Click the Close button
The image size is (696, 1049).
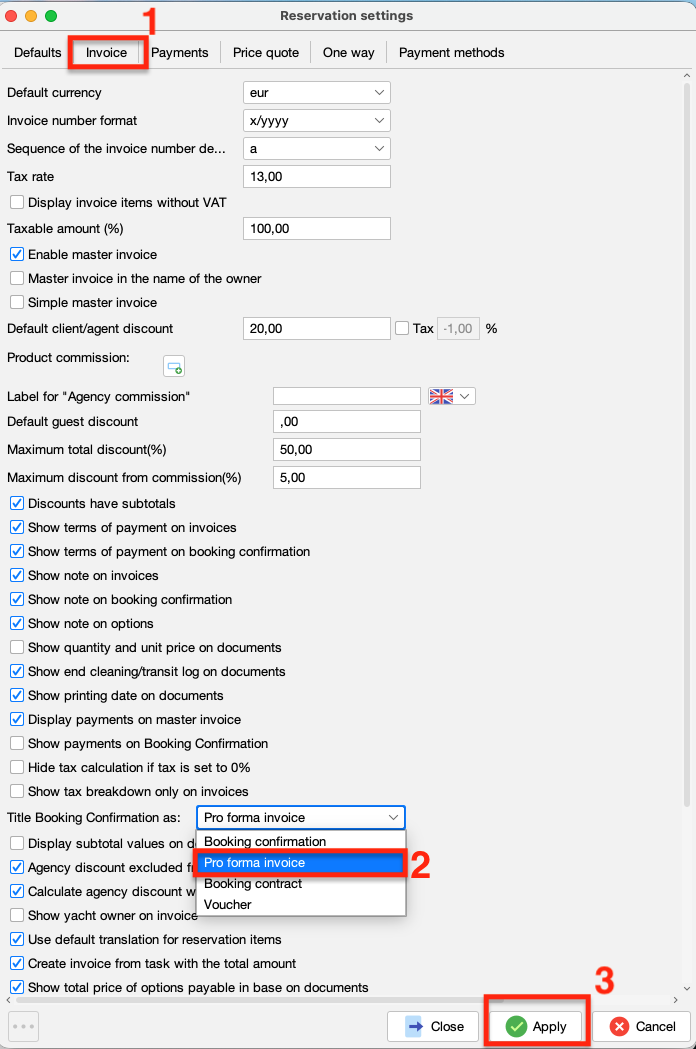[434, 1026]
